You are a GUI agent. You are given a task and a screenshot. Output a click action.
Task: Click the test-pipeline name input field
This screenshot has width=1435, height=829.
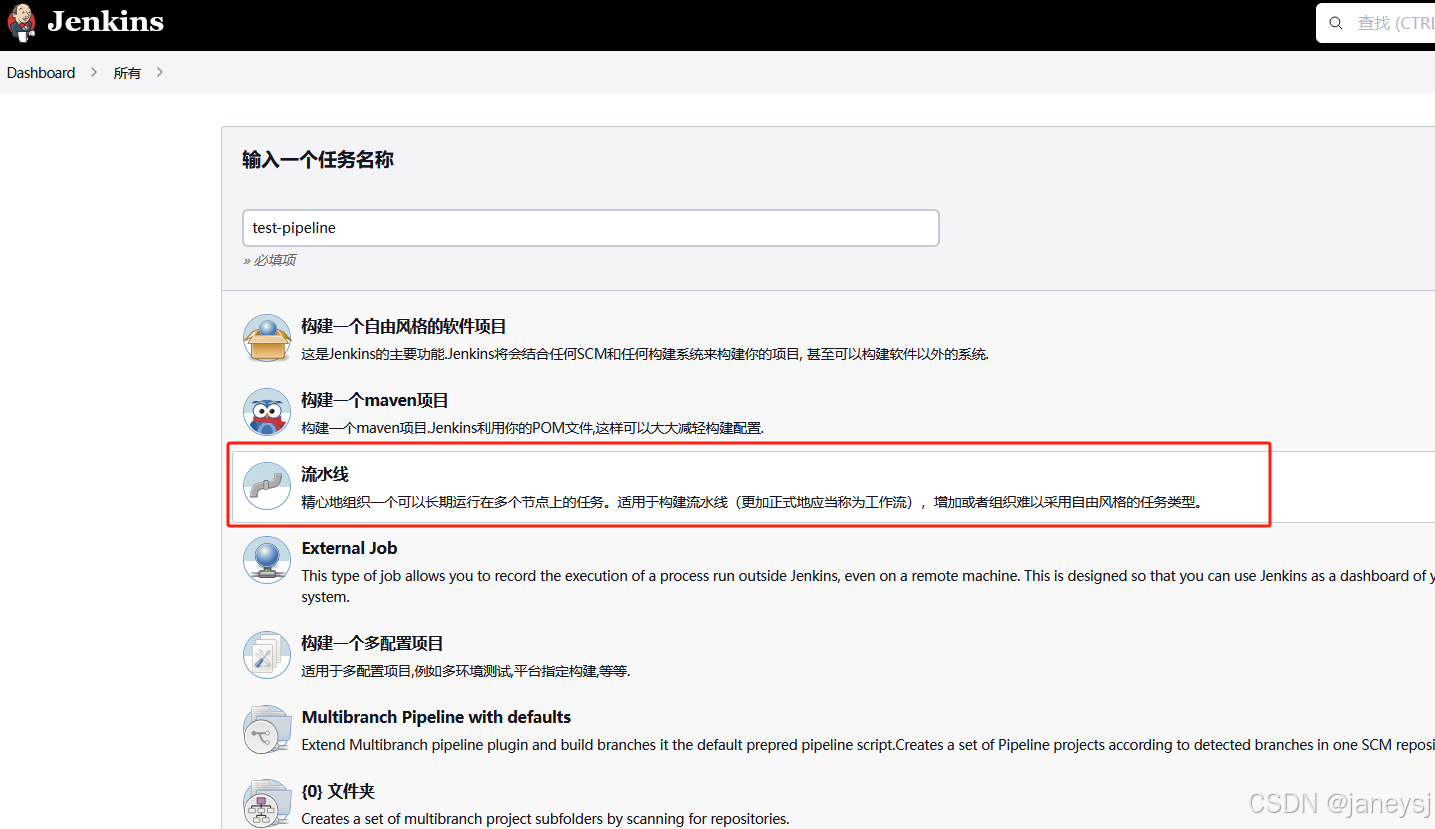590,228
